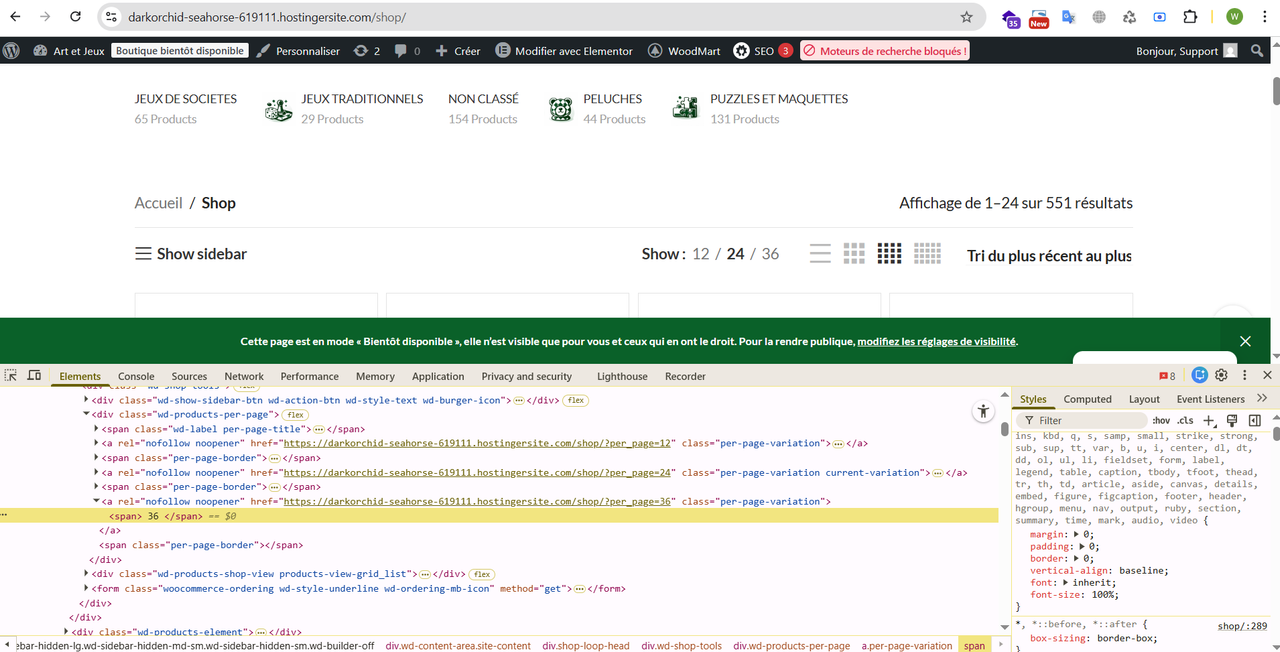Open the DevTools AI assistance icon
This screenshot has width=1280, height=652.
(1200, 376)
